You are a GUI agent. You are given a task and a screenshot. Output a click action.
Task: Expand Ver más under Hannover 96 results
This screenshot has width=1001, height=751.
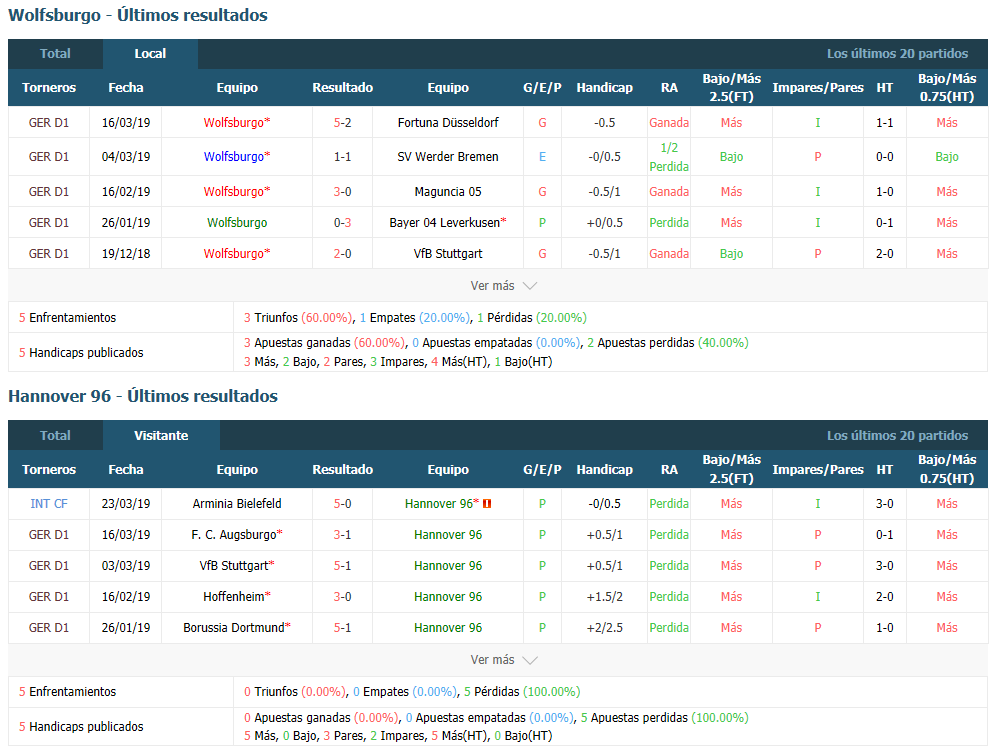(503, 660)
